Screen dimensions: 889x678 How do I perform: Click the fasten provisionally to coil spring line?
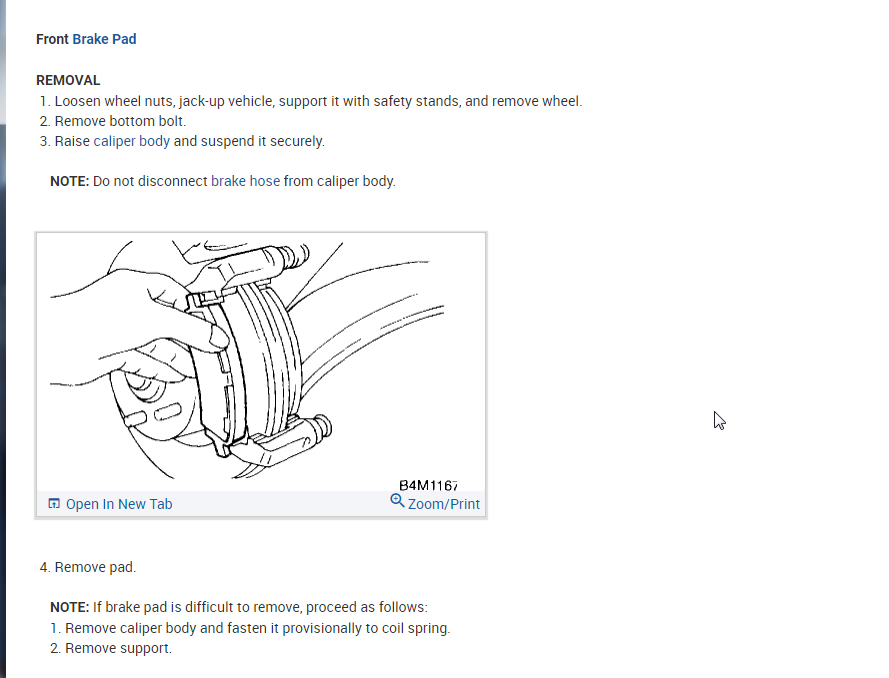(250, 628)
